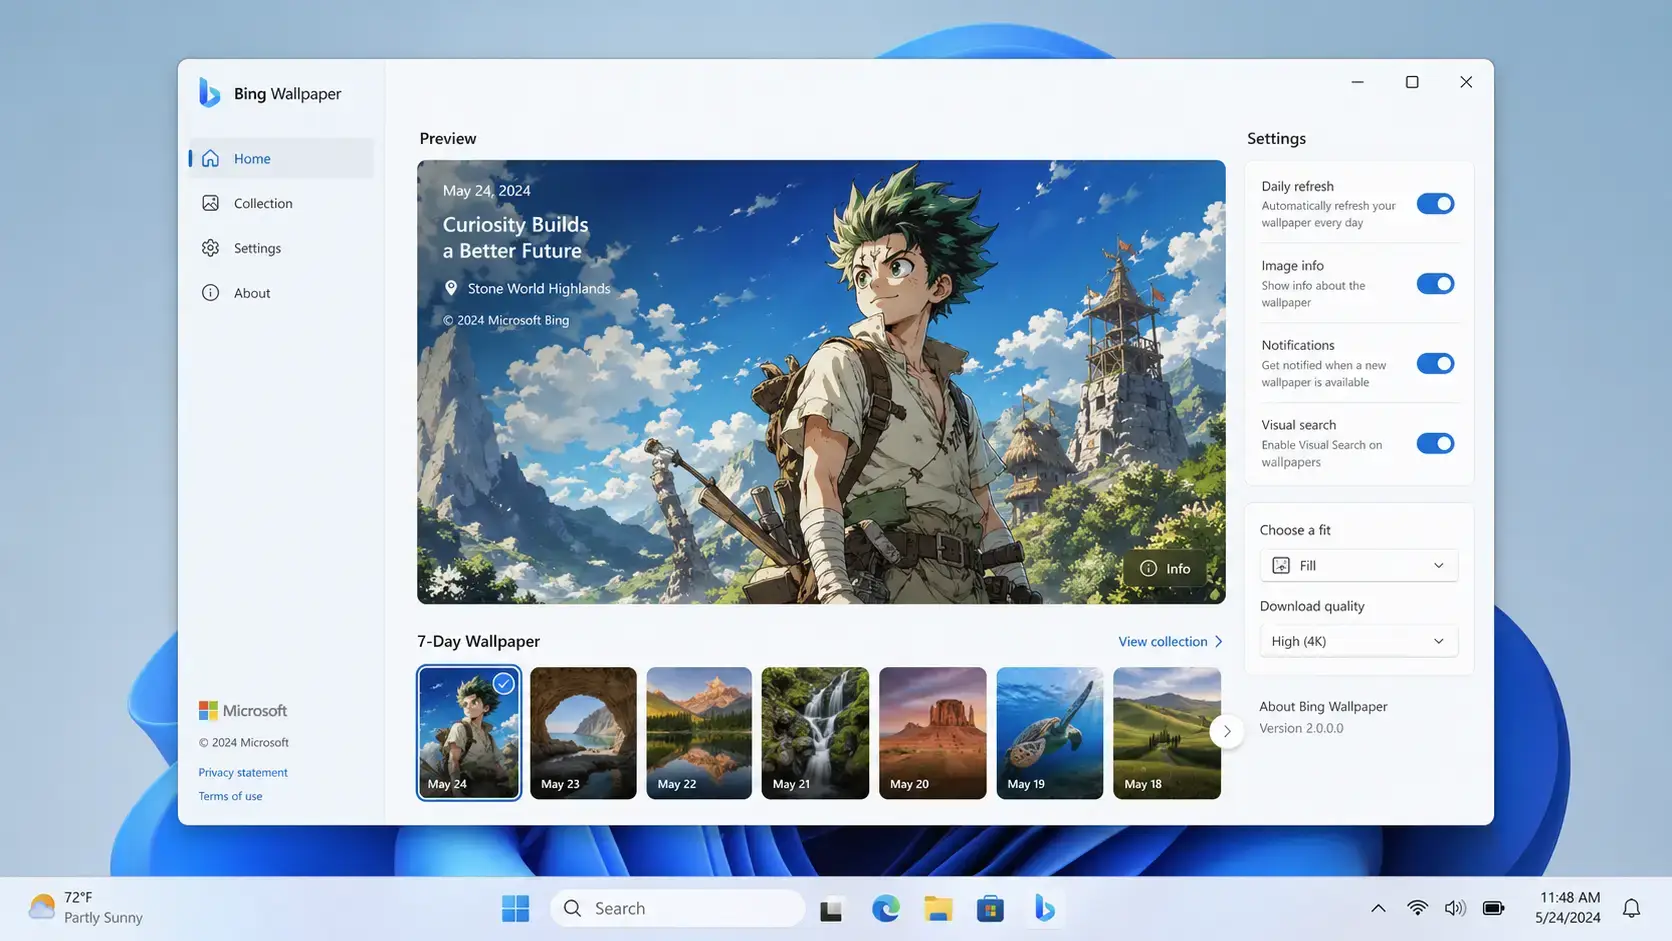
Task: Open the Windows Start menu
Action: [516, 908]
